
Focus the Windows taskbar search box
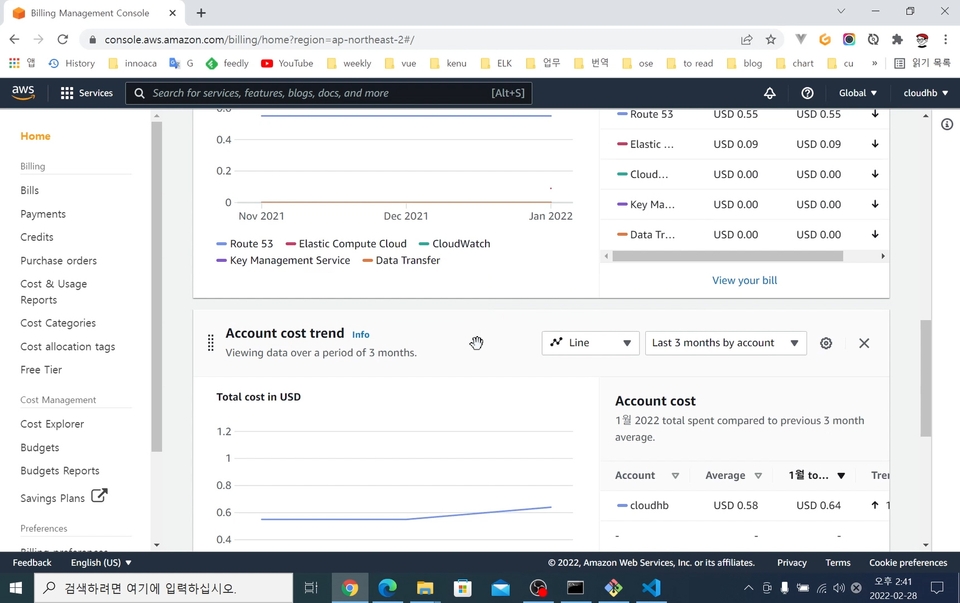click(163, 588)
